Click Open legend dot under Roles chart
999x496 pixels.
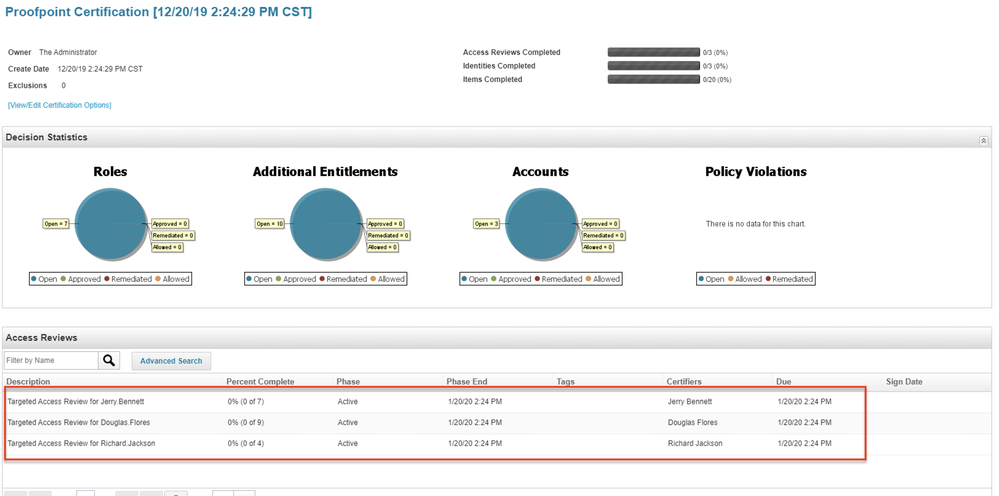(x=35, y=279)
